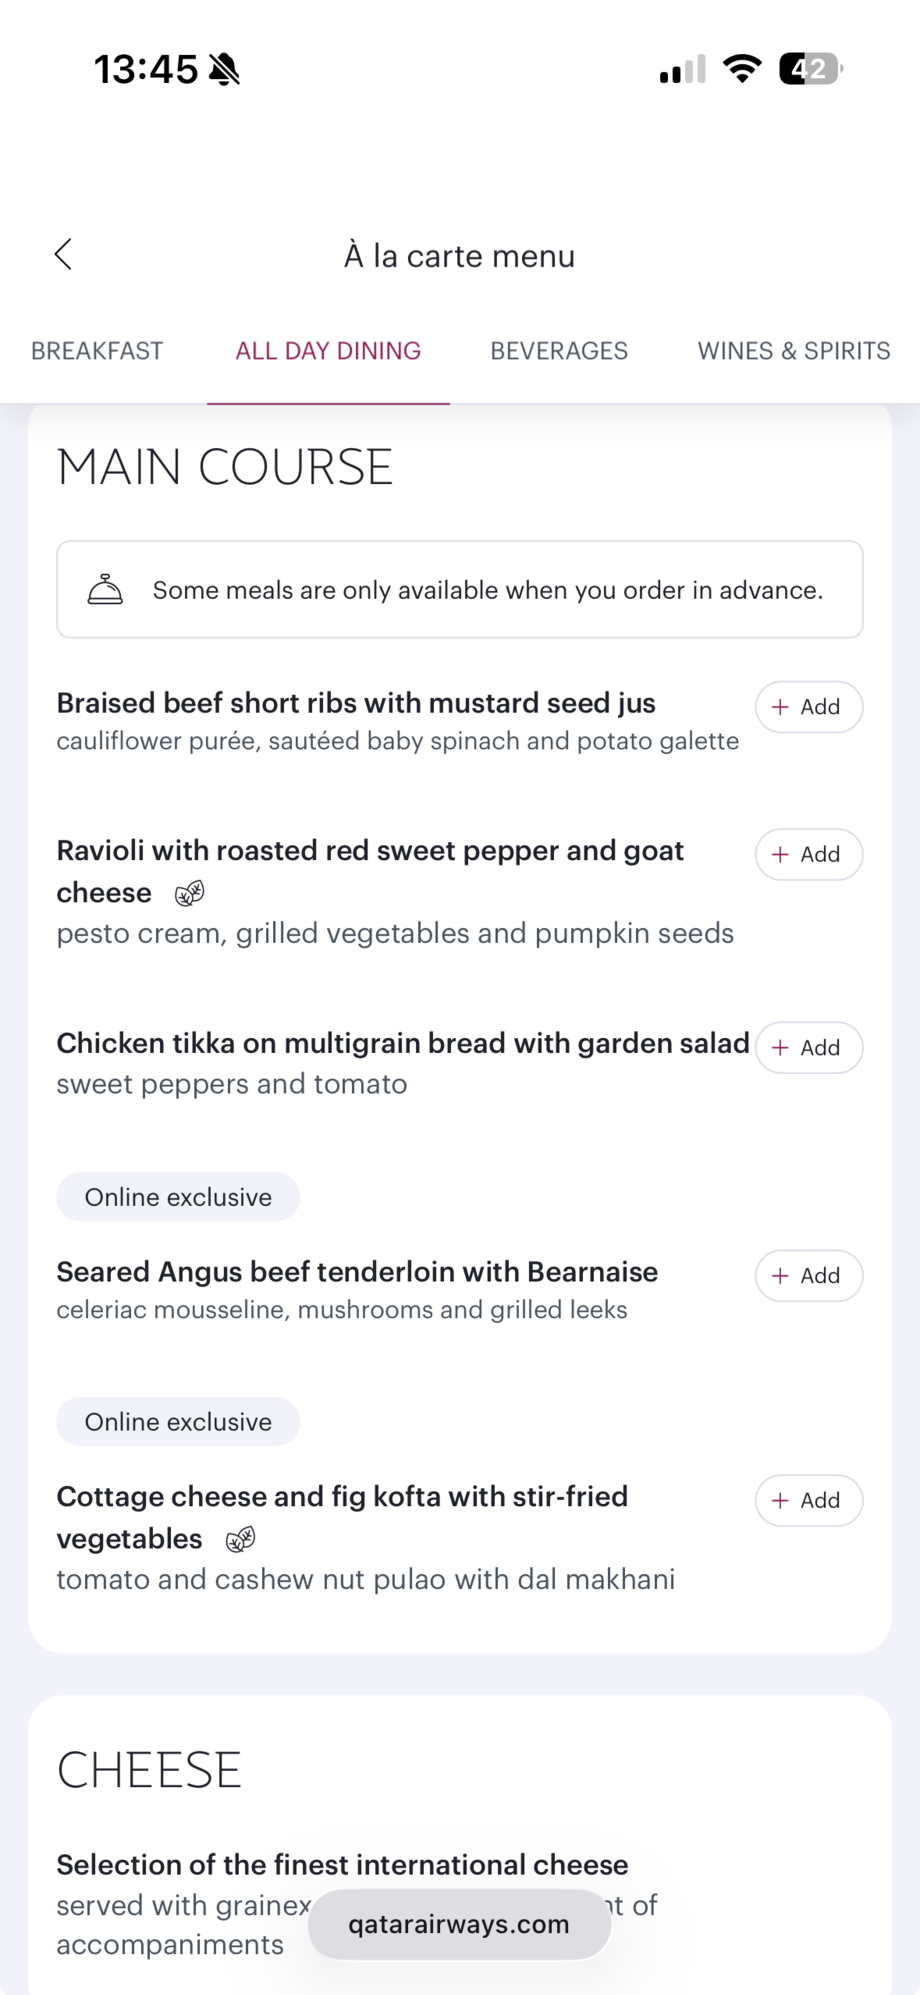Tap the battery indicator icon

[x=810, y=69]
